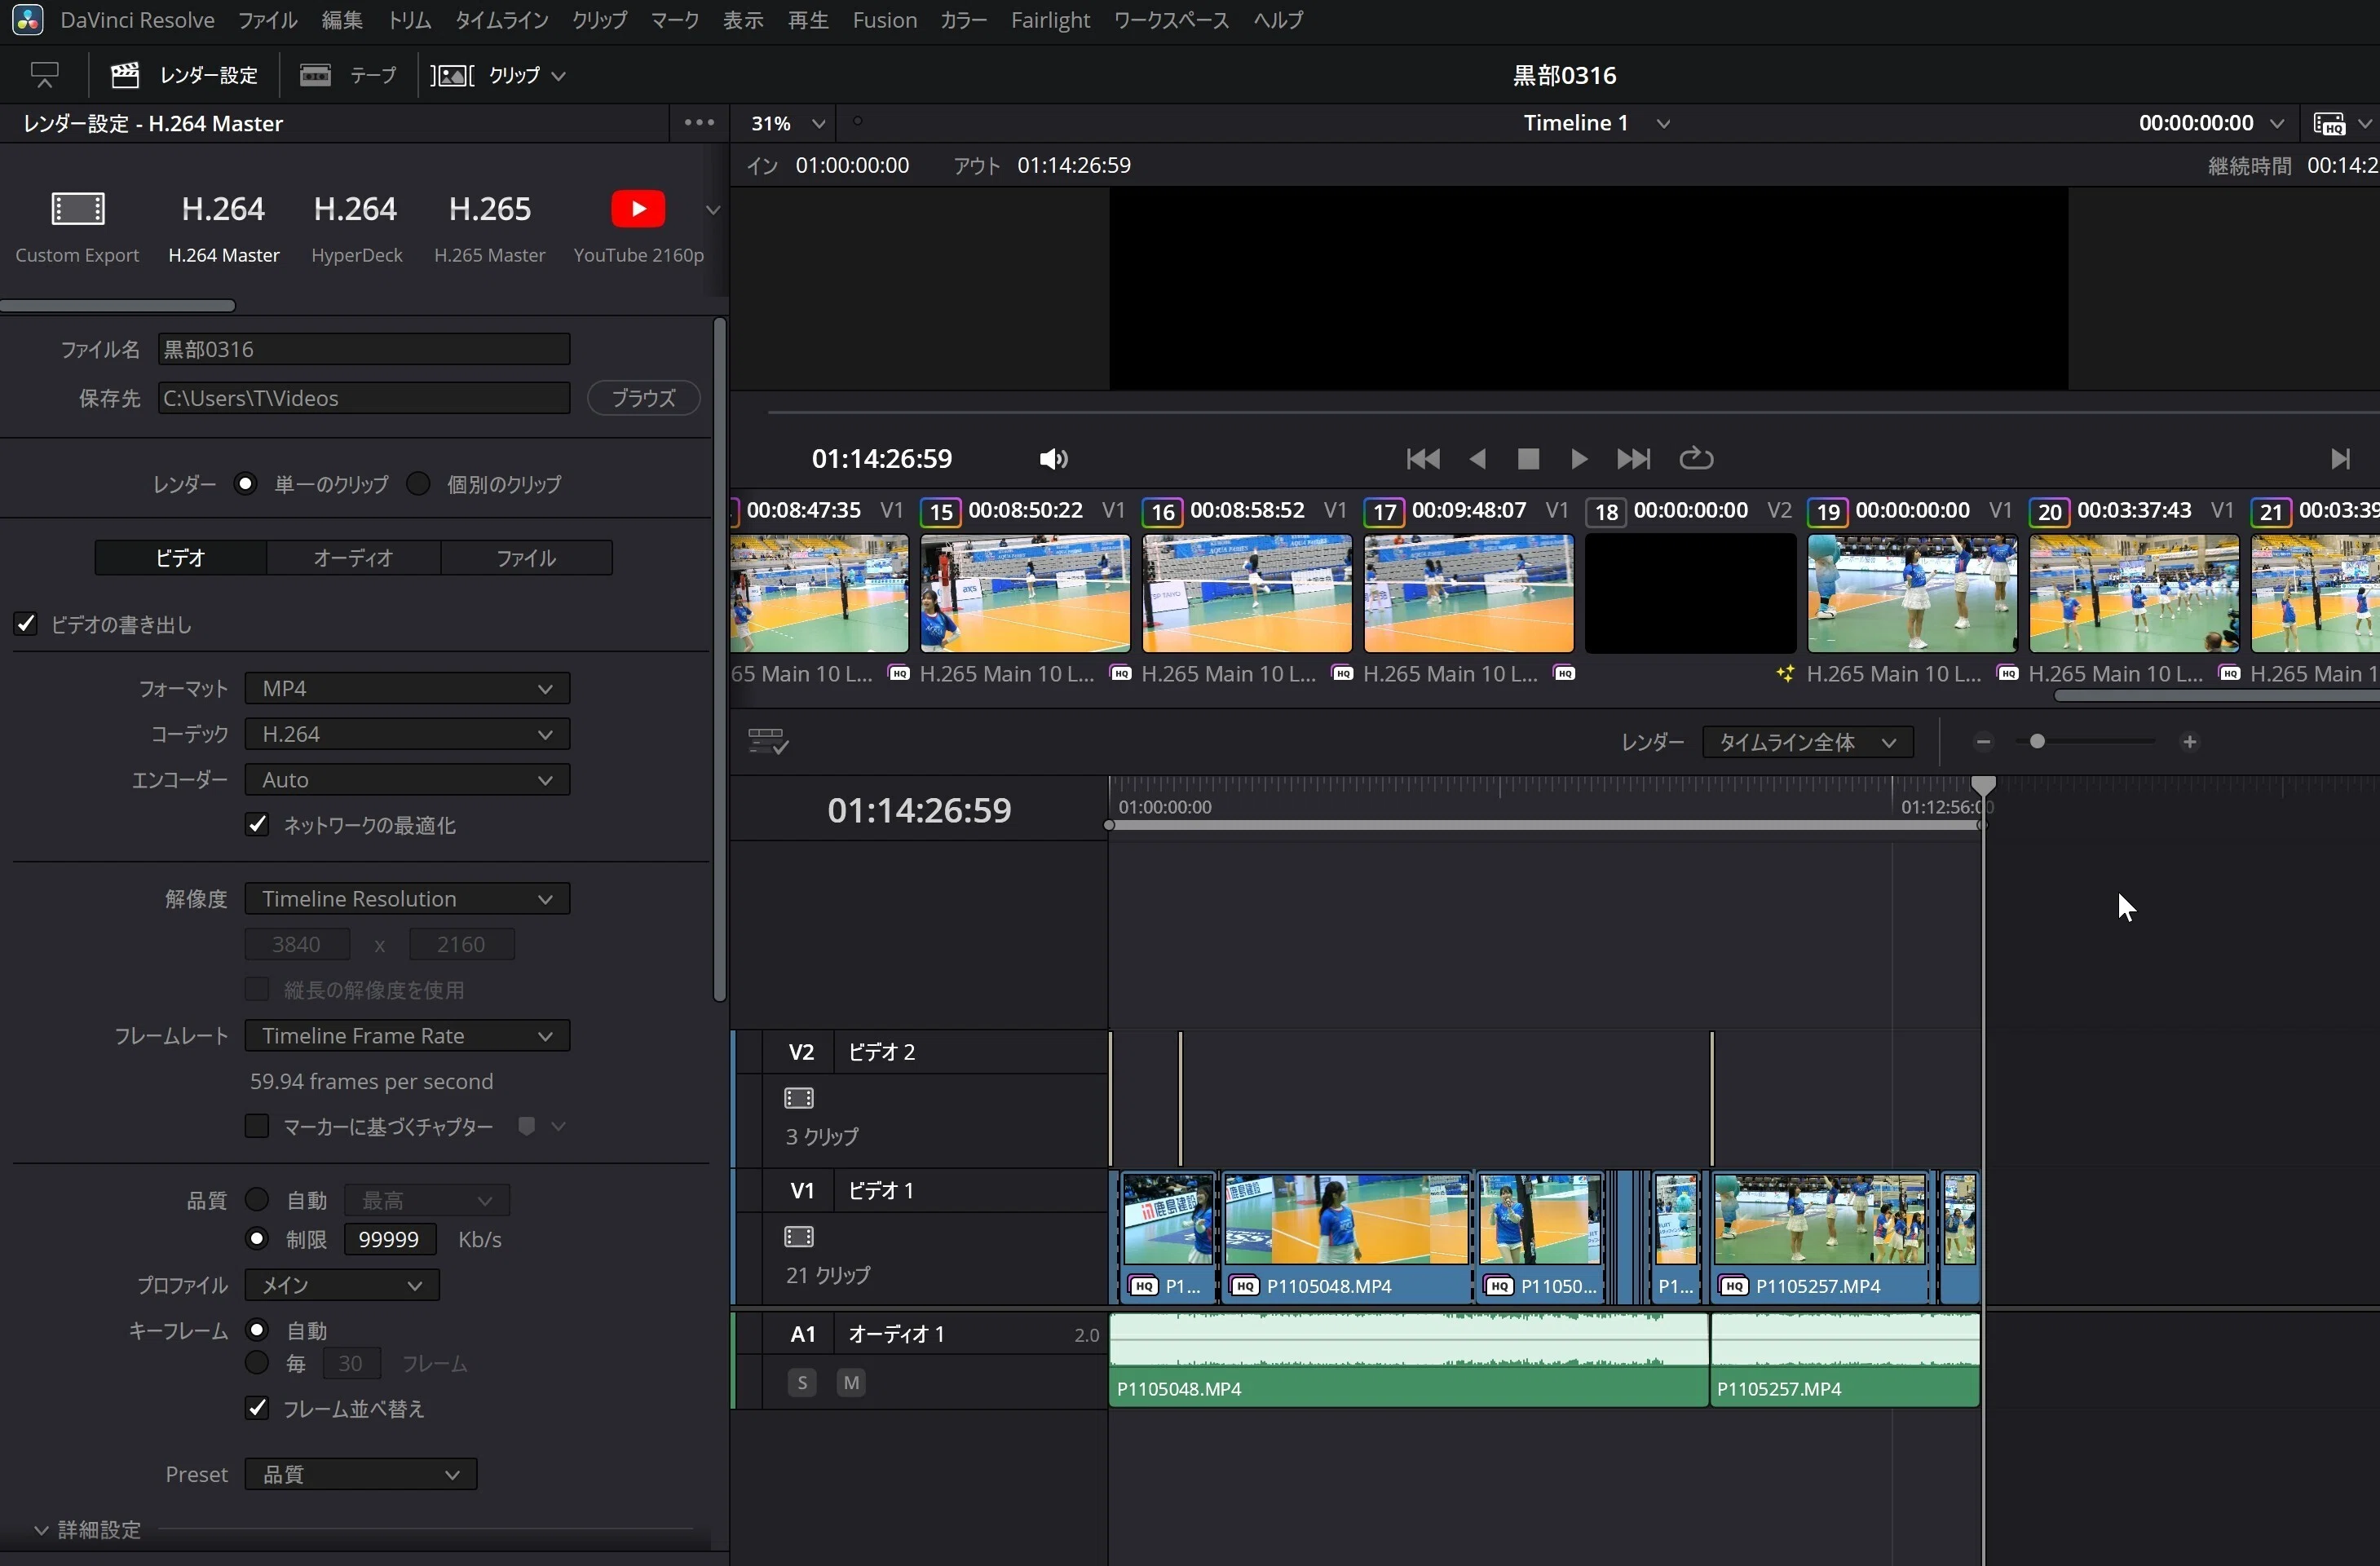Click the top-left monitor output icon
The height and width of the screenshot is (1566, 2380).
[x=45, y=75]
